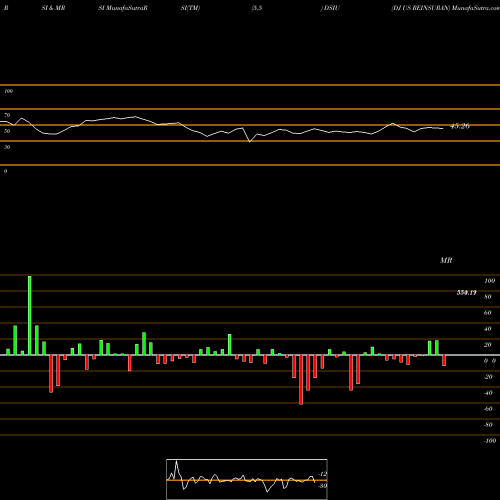Click the MR label above the histogram
Image resolution: width=500 pixels, height=500 pixels.
[446, 260]
